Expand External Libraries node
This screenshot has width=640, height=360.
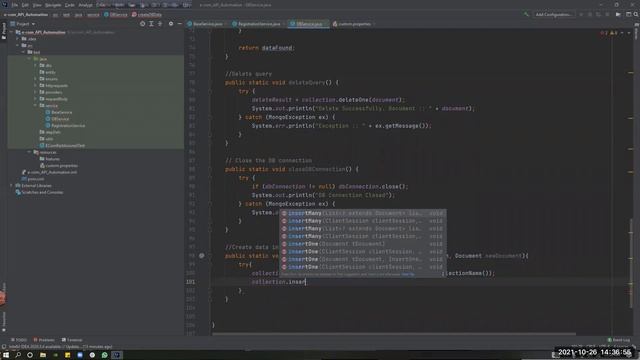[11, 185]
